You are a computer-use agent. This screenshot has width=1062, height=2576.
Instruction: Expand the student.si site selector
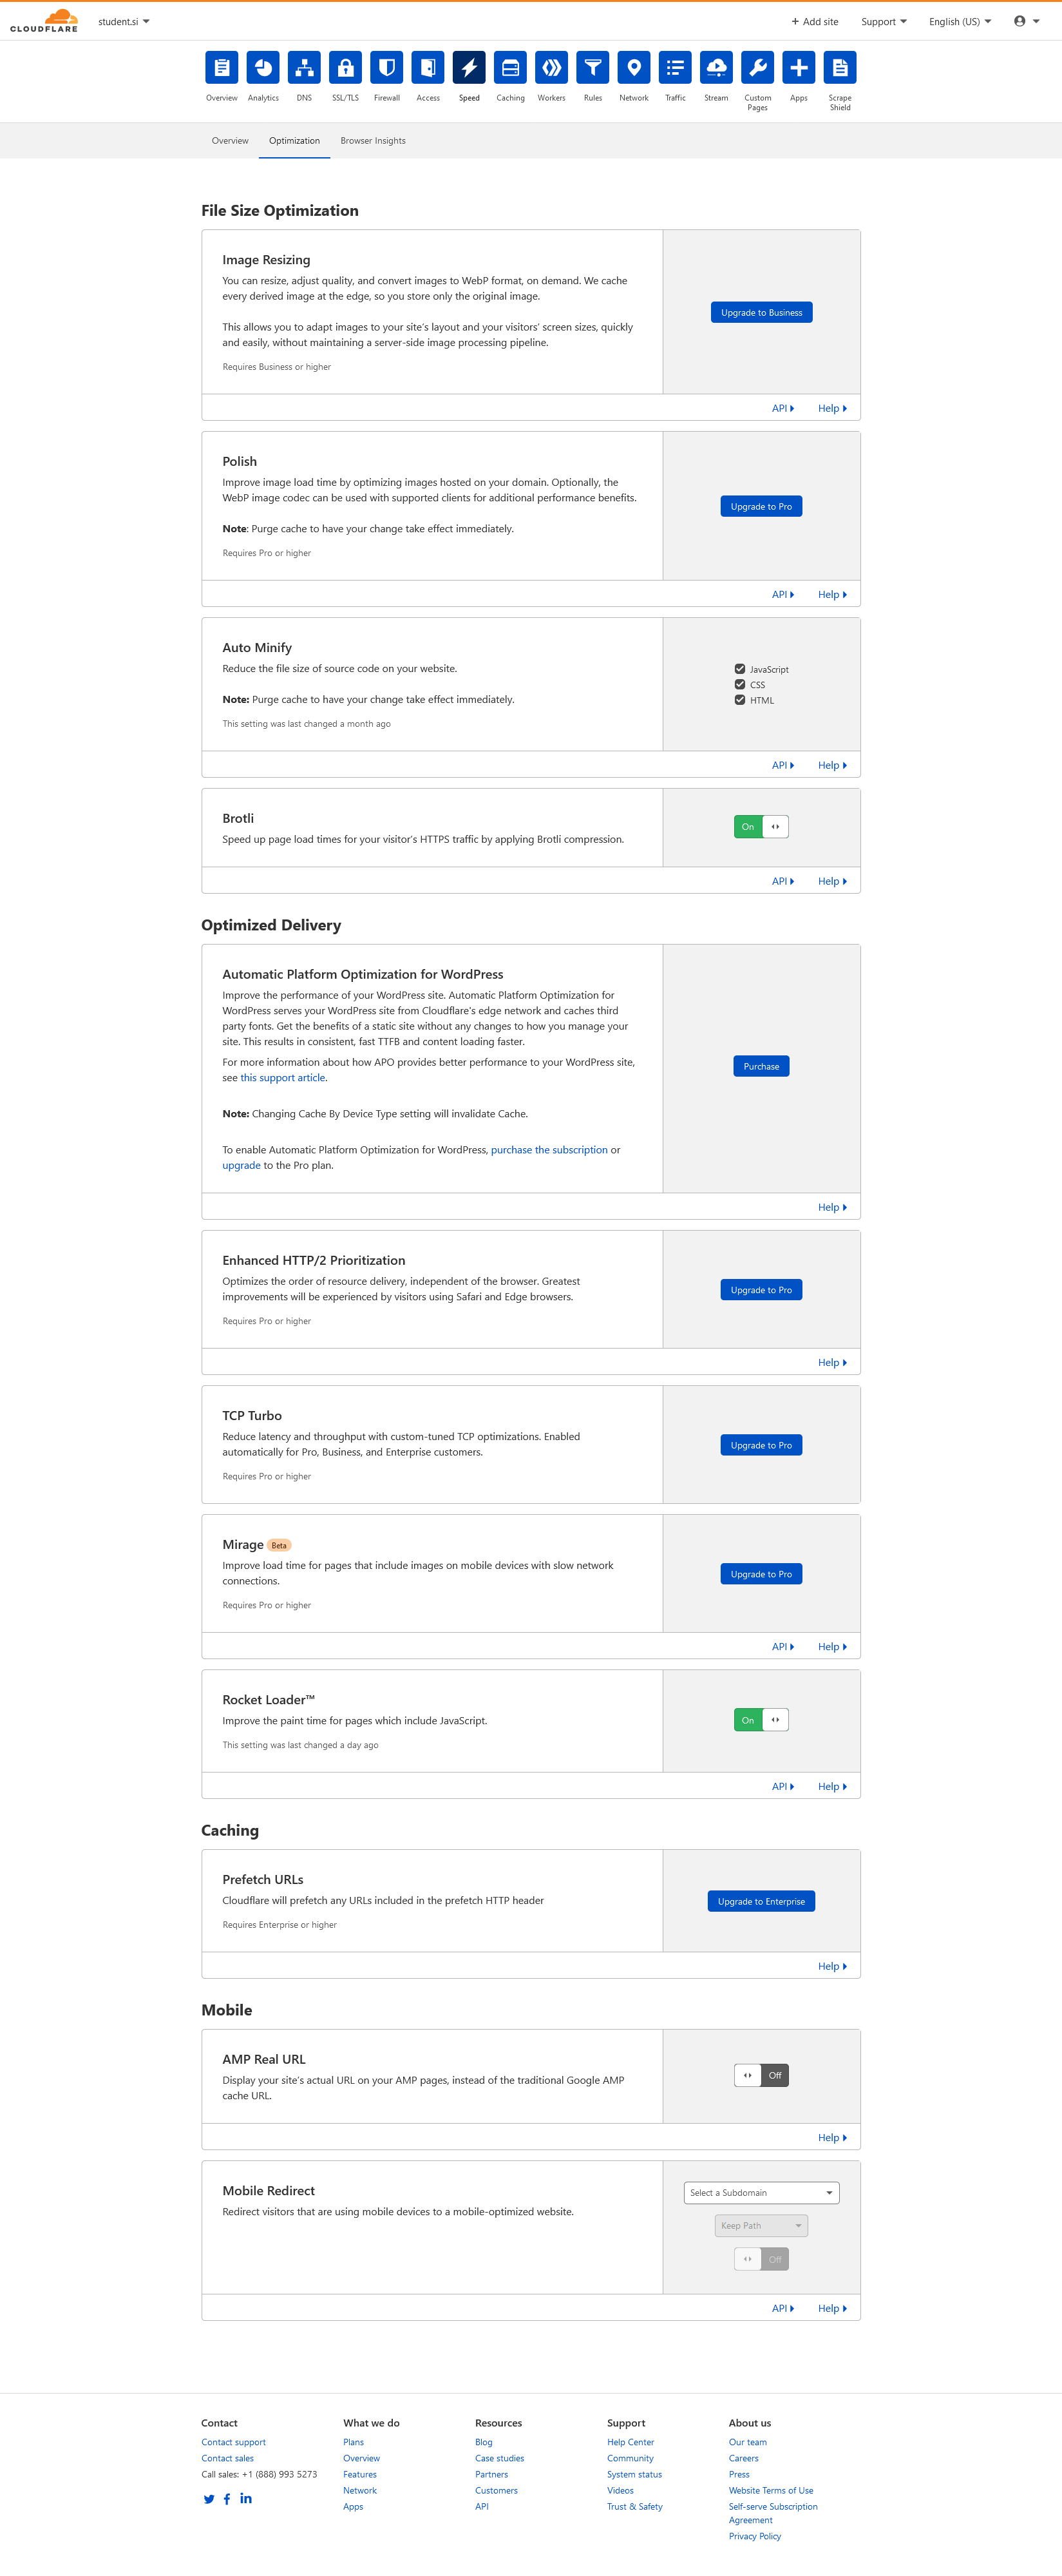point(124,21)
